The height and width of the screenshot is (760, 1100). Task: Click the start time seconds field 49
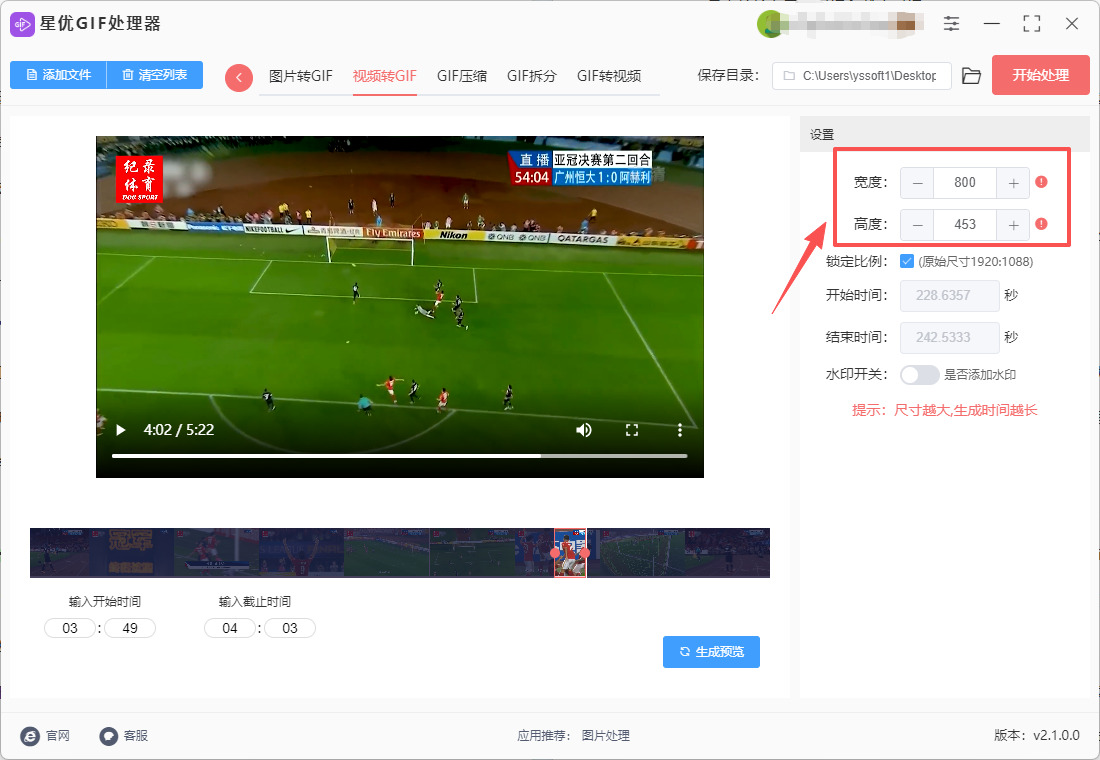click(x=130, y=628)
